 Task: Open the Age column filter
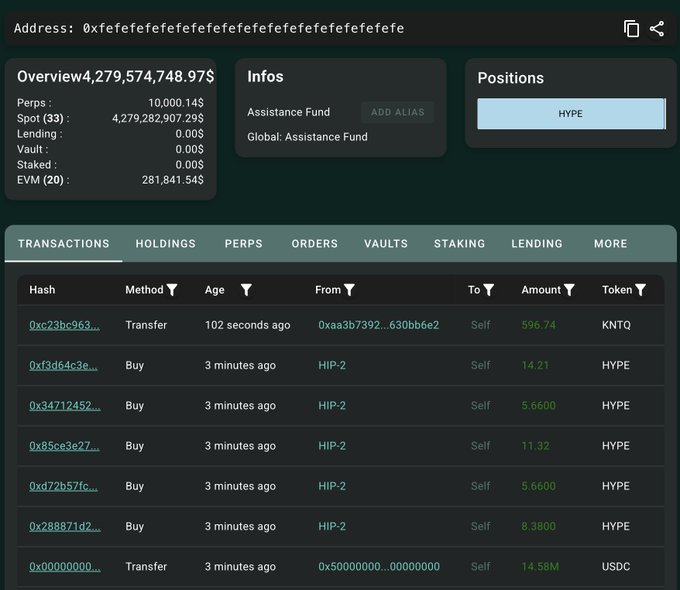coord(246,290)
